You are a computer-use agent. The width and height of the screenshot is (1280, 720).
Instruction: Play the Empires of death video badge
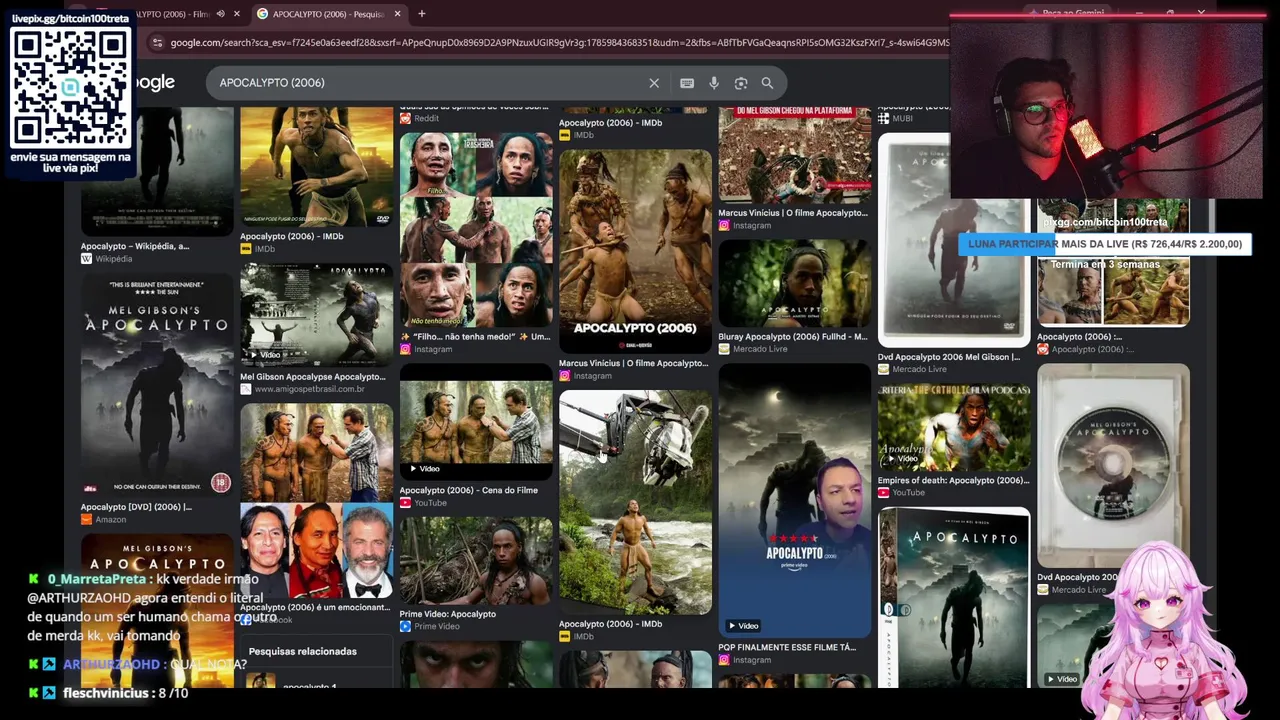[902, 459]
